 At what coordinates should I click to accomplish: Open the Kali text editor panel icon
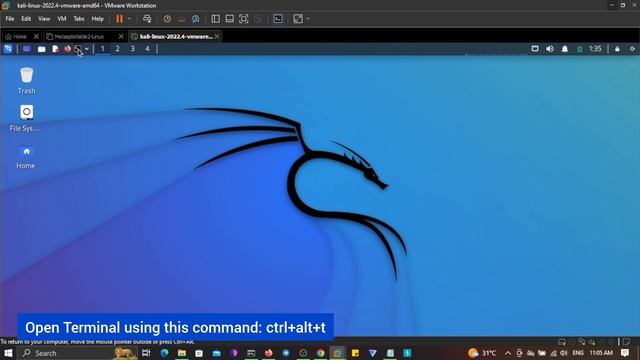pos(55,49)
